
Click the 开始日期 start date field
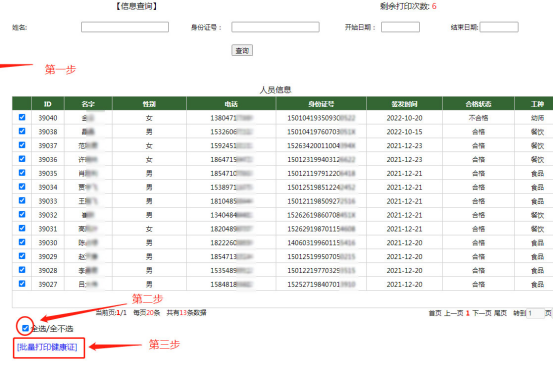click(x=400, y=27)
